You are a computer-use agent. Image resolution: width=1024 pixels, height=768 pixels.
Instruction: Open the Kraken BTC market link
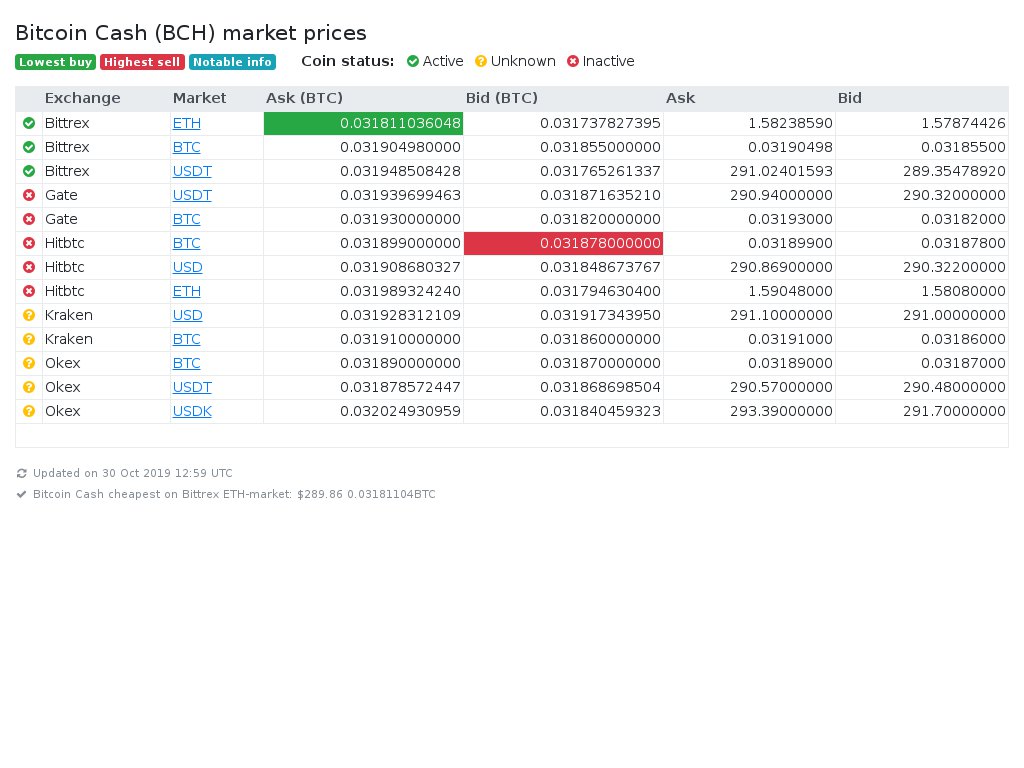pyautogui.click(x=187, y=339)
